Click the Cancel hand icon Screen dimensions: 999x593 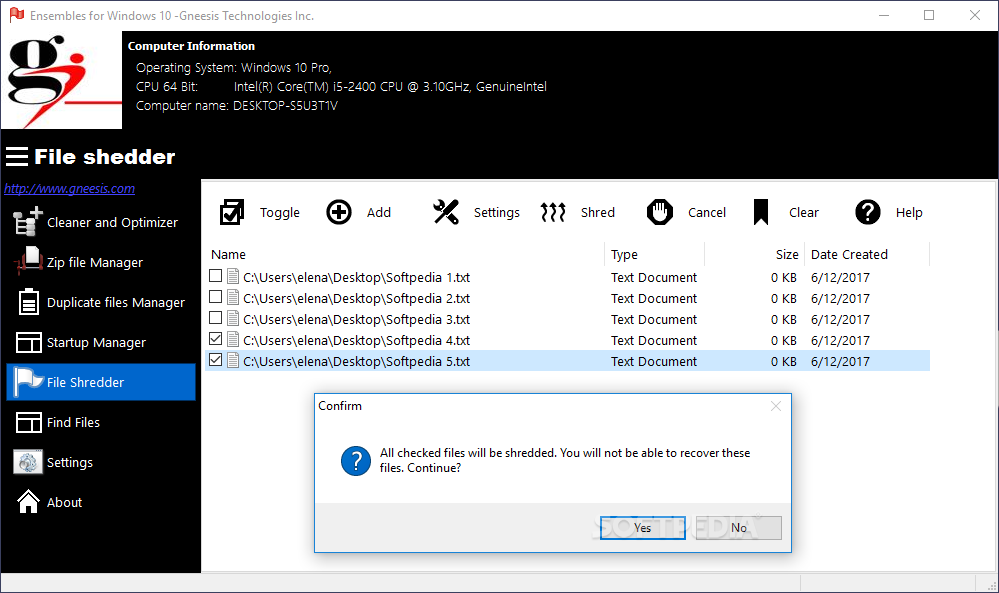[x=660, y=212]
